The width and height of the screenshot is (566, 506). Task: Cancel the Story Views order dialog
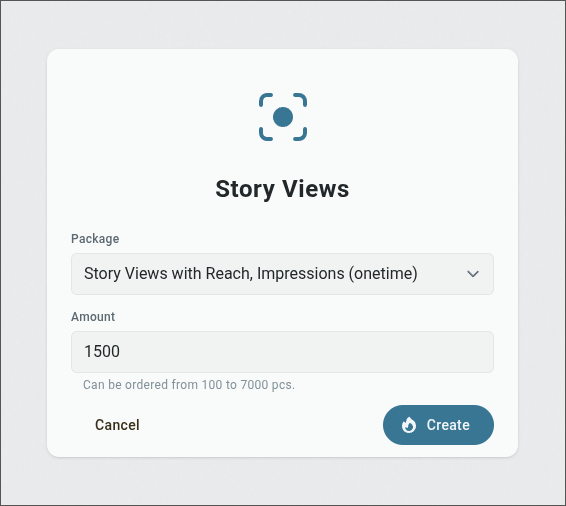[117, 425]
